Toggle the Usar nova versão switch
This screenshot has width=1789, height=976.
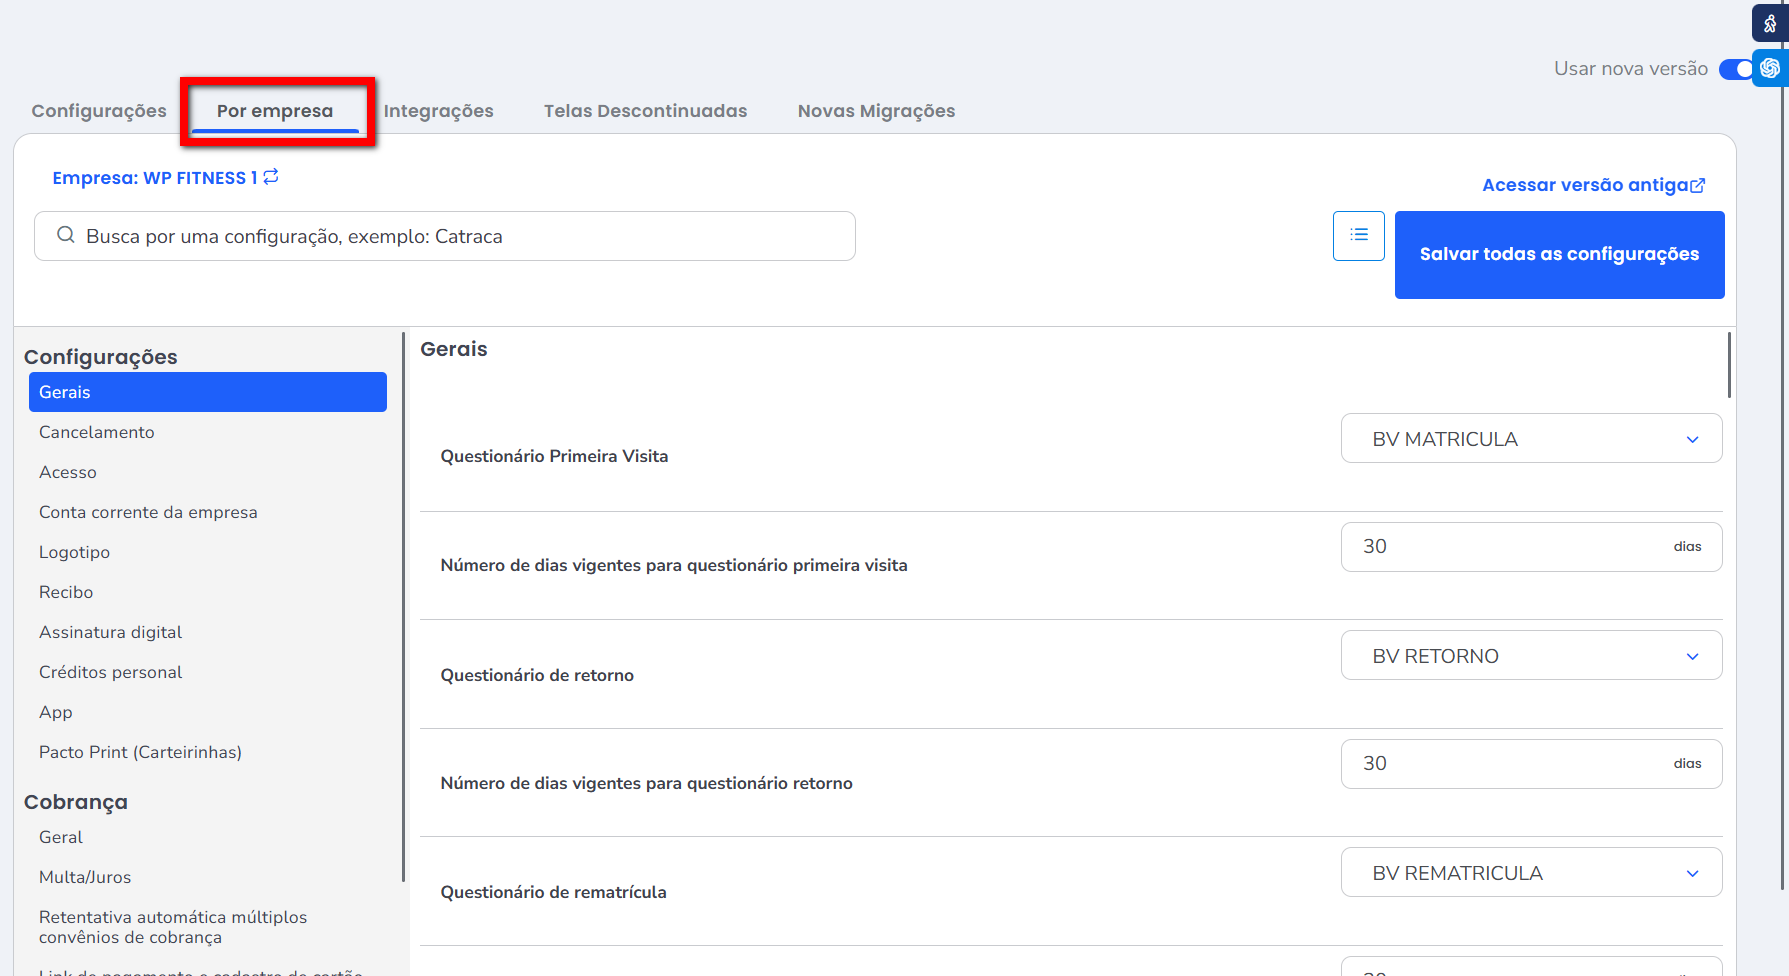tap(1736, 69)
